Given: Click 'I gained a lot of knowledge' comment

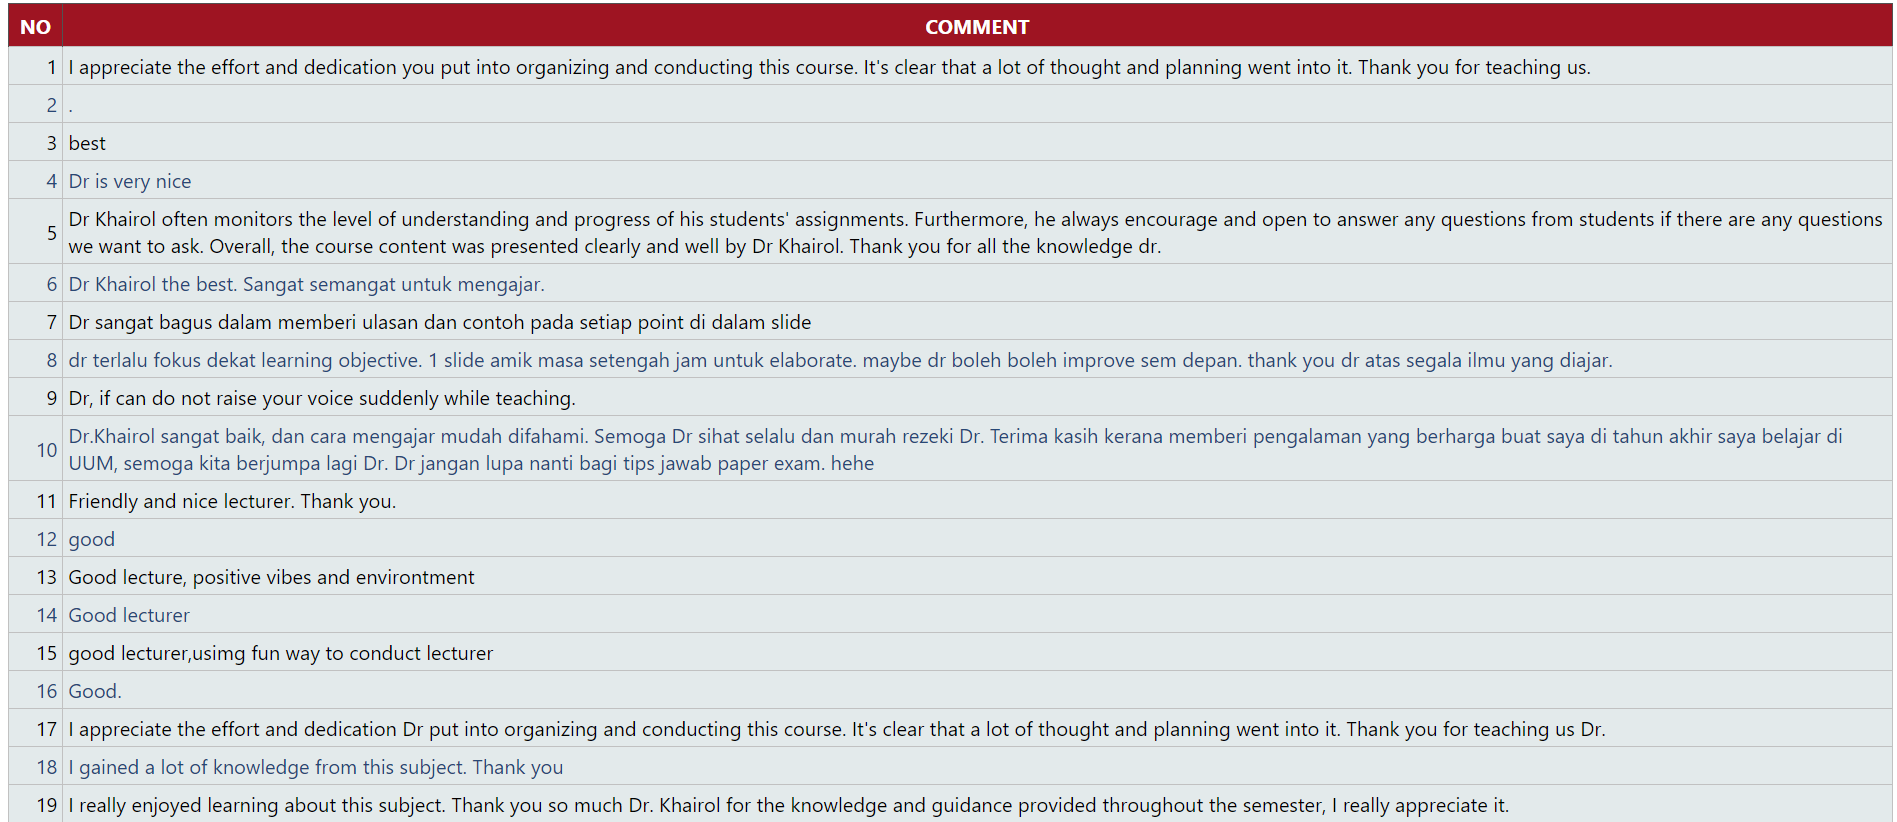Looking at the screenshot, I should [x=315, y=767].
